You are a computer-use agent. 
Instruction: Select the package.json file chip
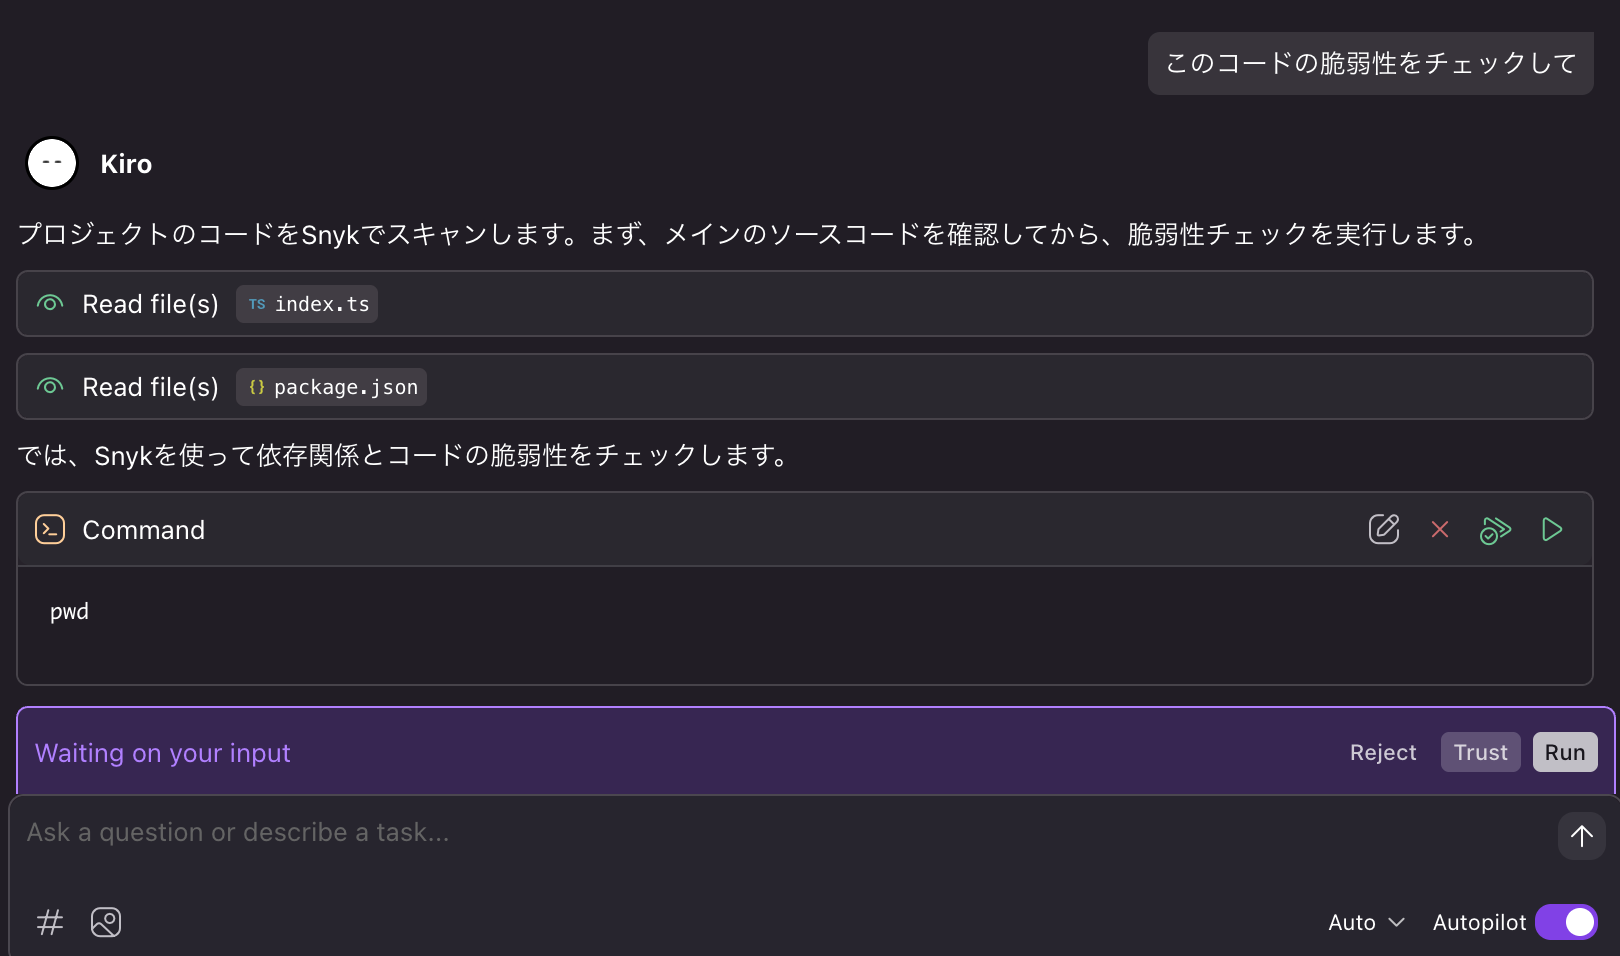click(x=331, y=387)
